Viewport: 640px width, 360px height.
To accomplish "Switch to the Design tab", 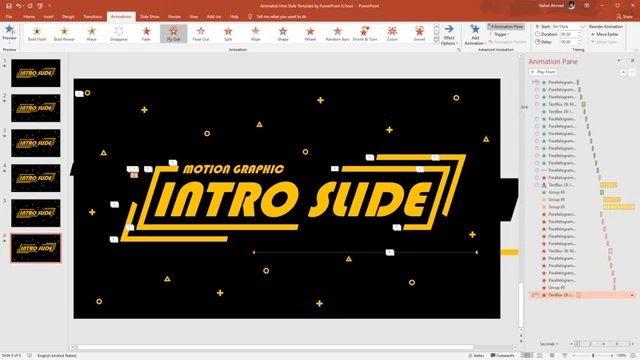I will pos(68,17).
